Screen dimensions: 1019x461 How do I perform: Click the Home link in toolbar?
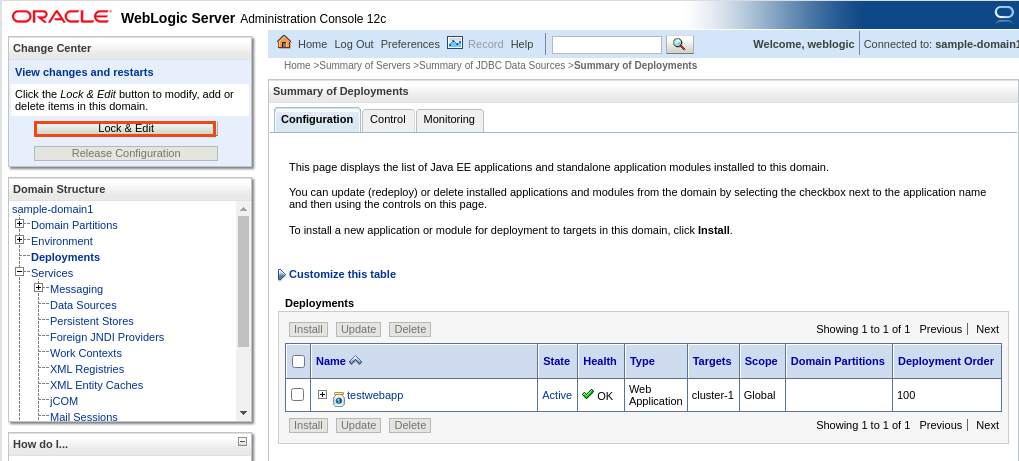coord(313,44)
